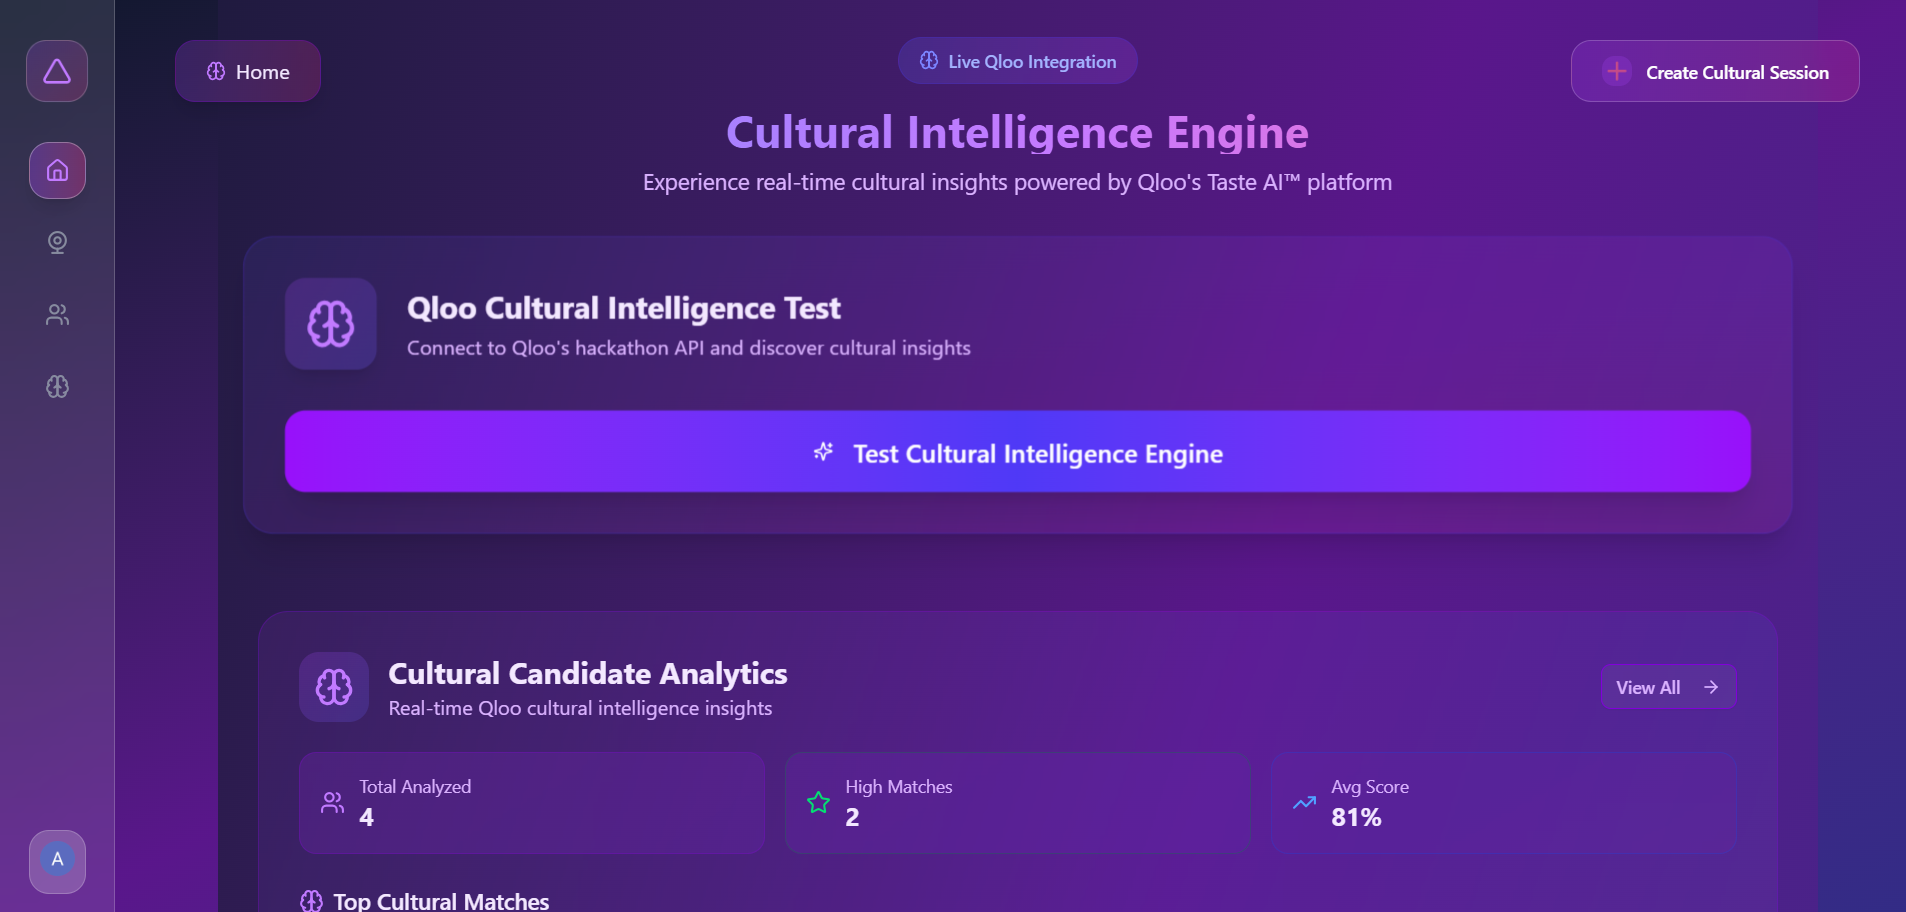Click the brain icon beside Cultural Candidate Analytics
This screenshot has width=1906, height=912.
click(334, 687)
